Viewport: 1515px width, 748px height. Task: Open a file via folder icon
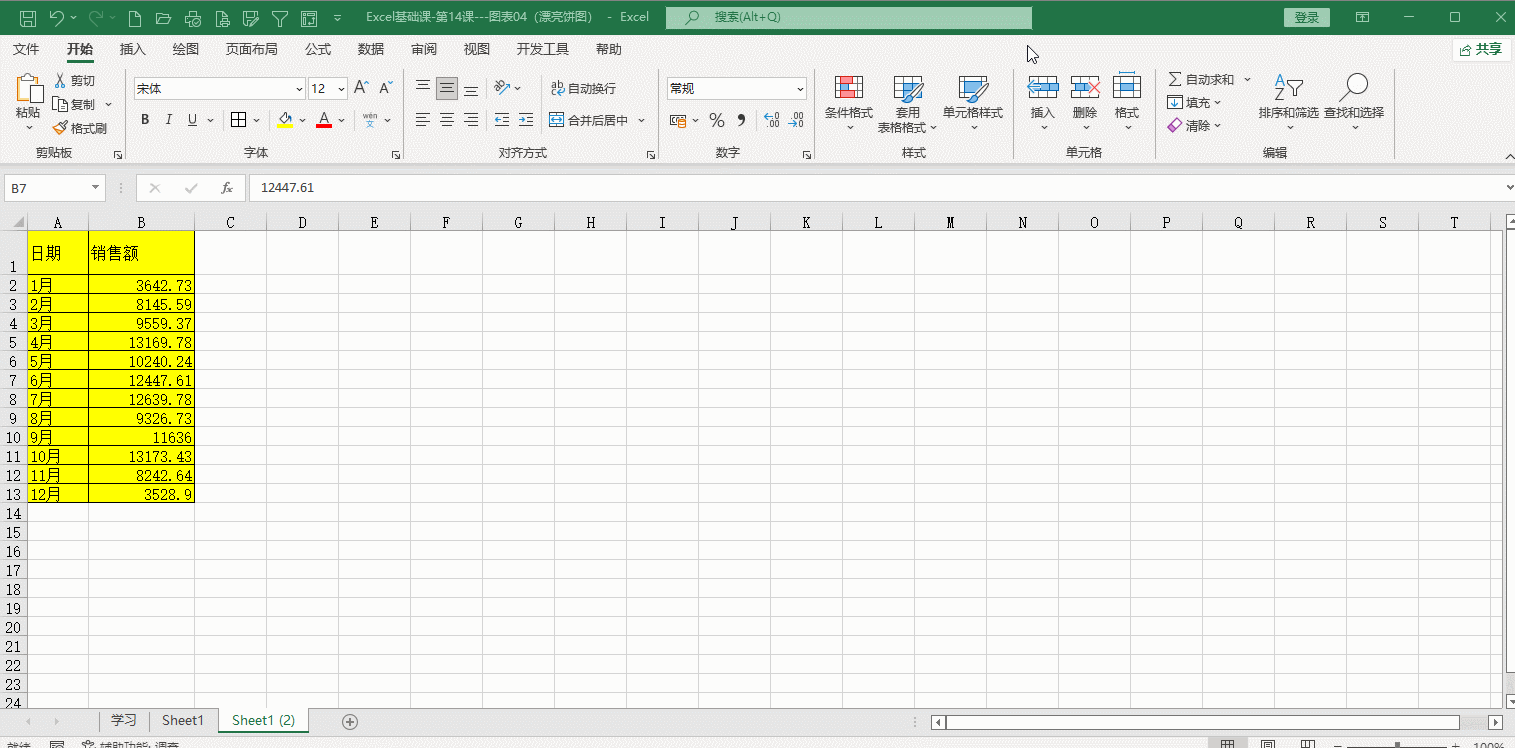click(163, 17)
